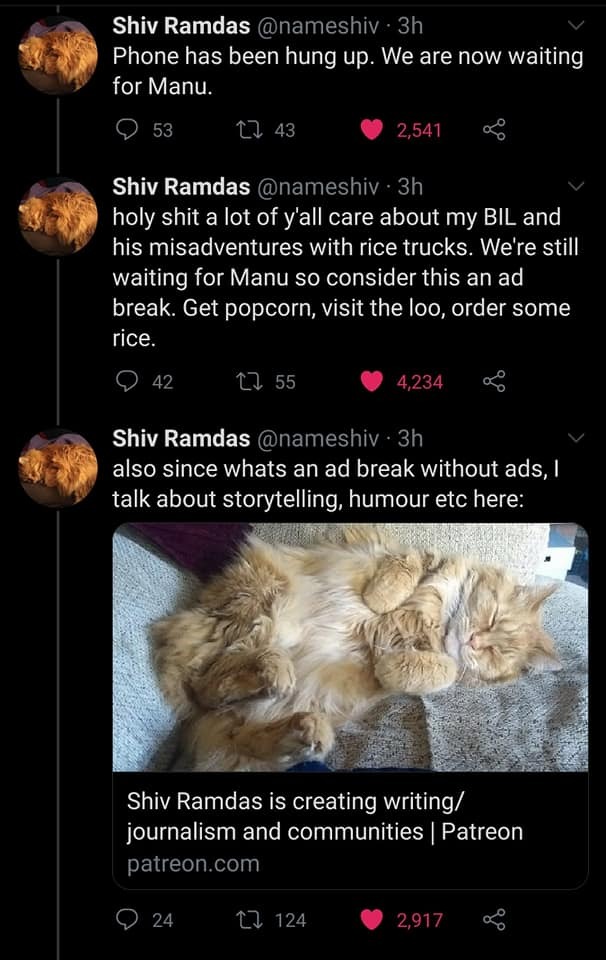
Task: Retweet the tweet with 124 retweets
Action: coord(247,920)
